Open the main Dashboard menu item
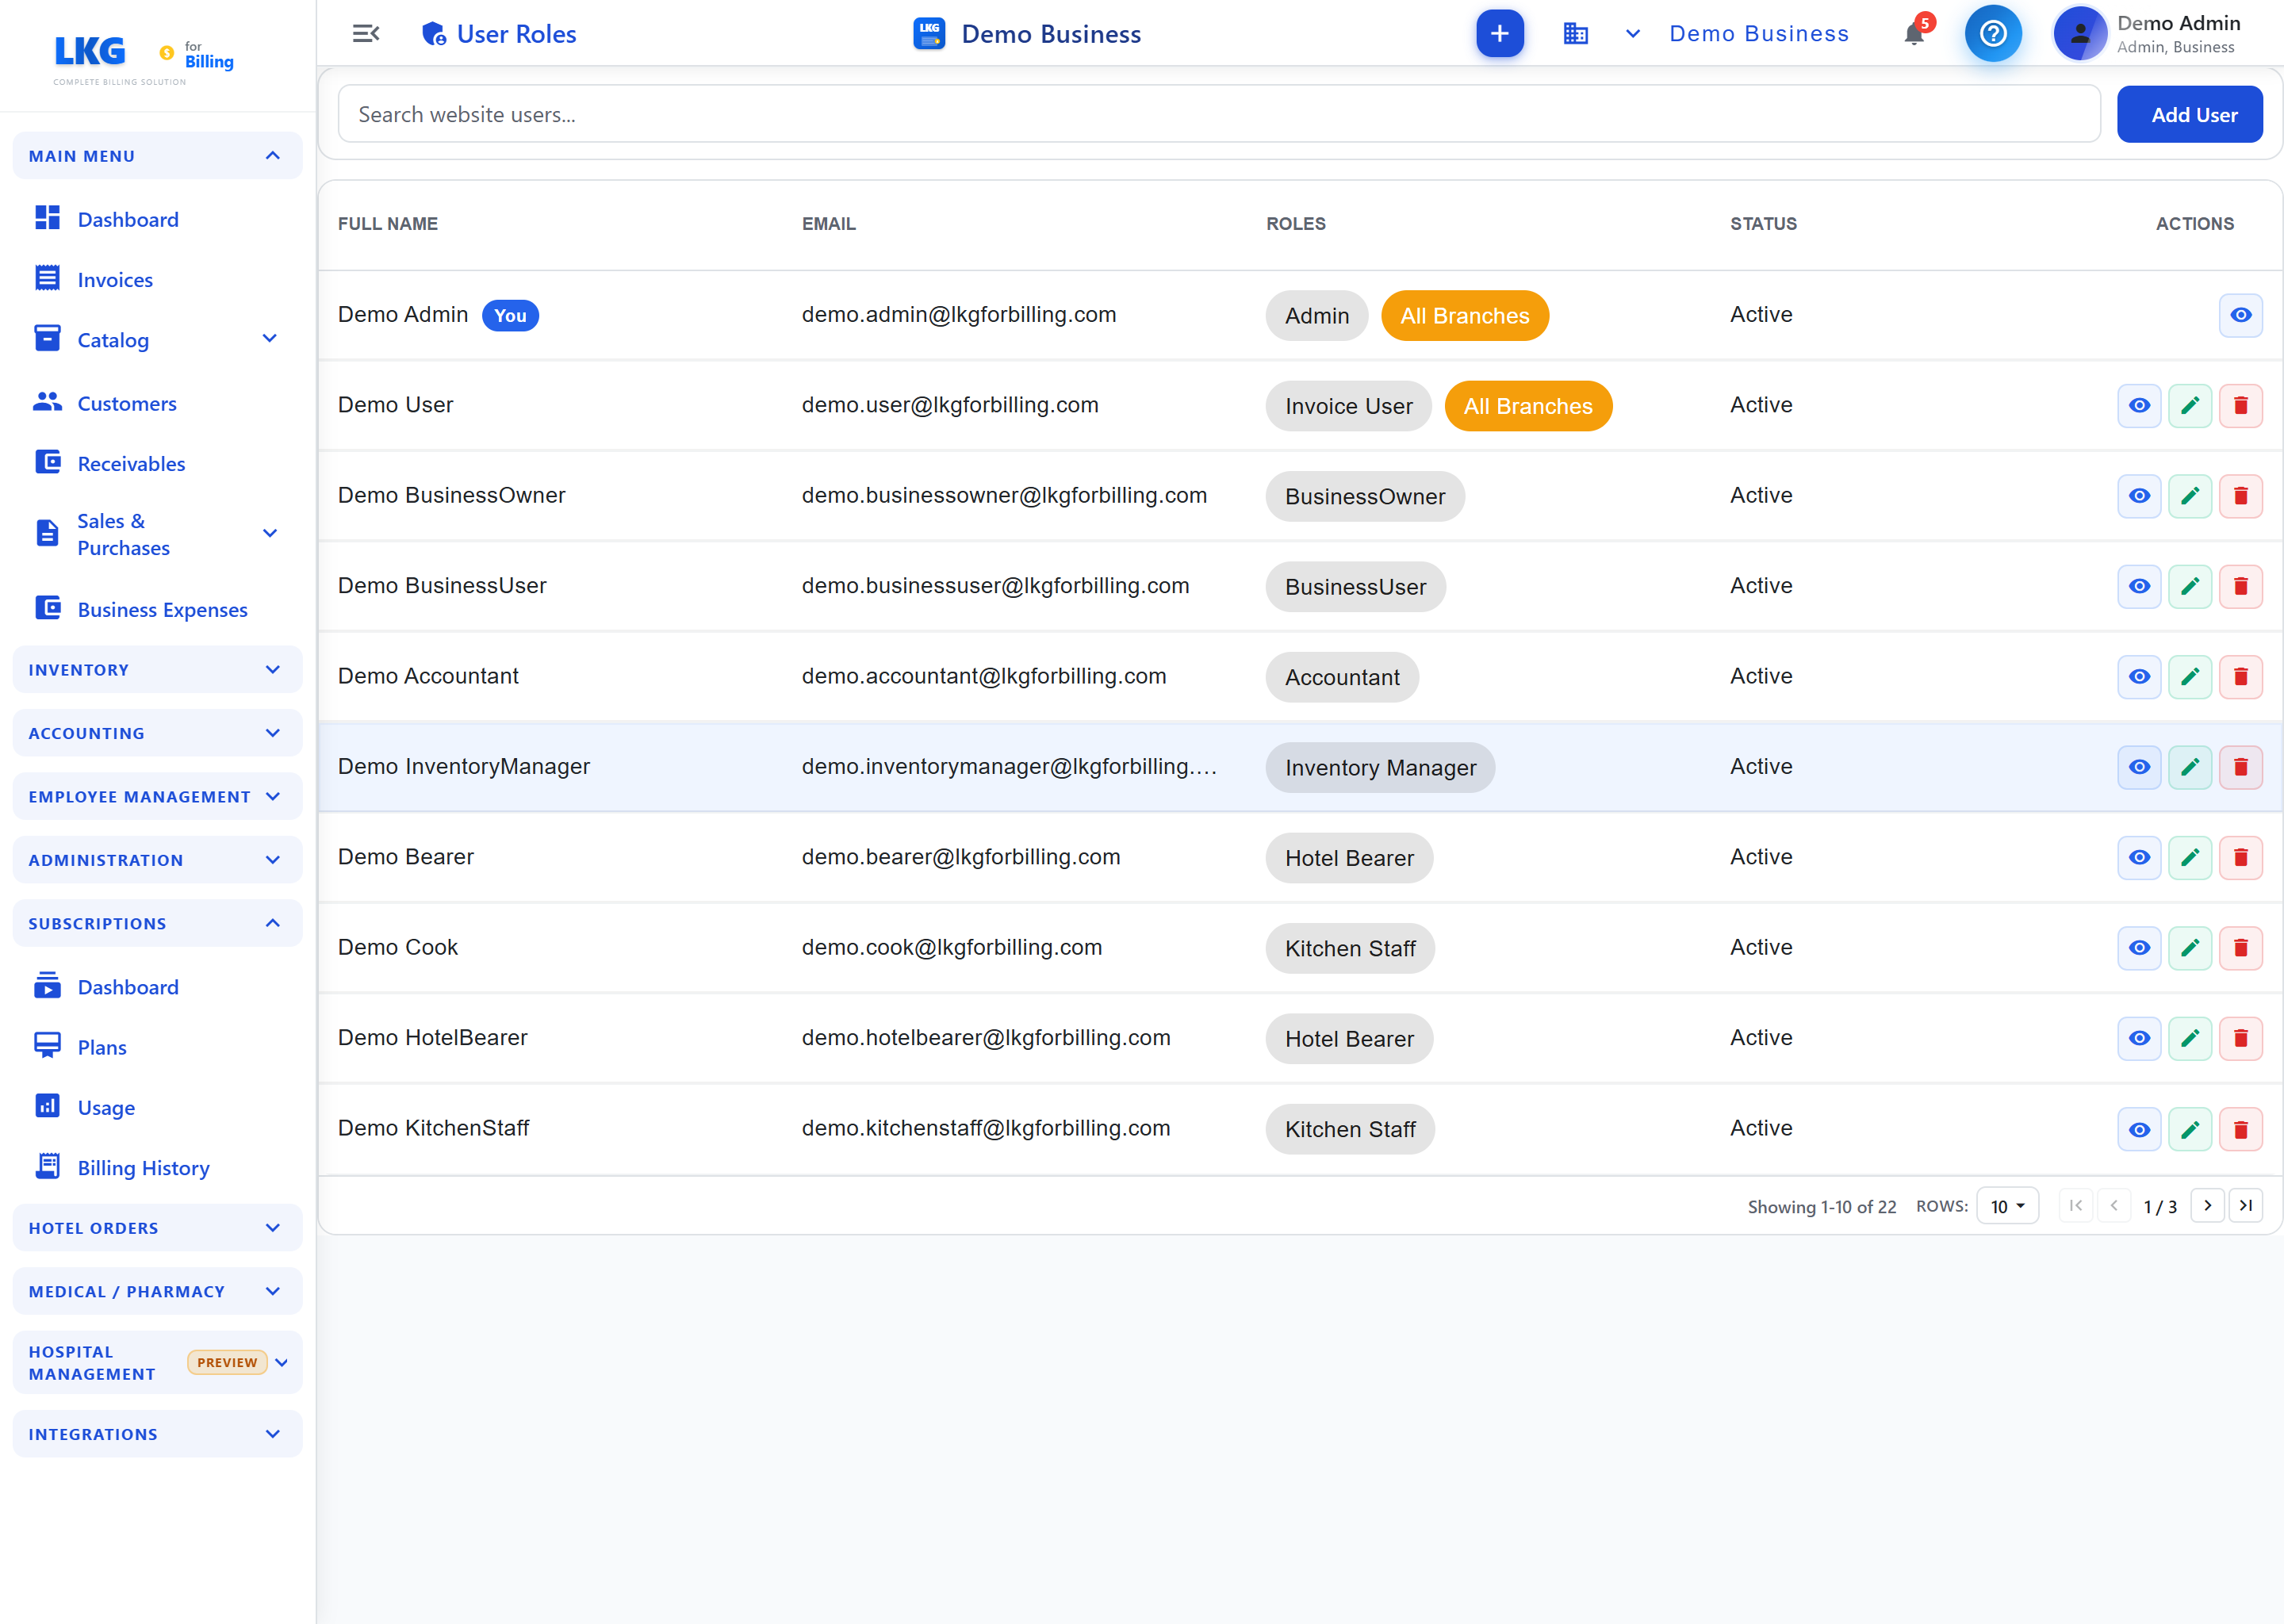 (157, 219)
